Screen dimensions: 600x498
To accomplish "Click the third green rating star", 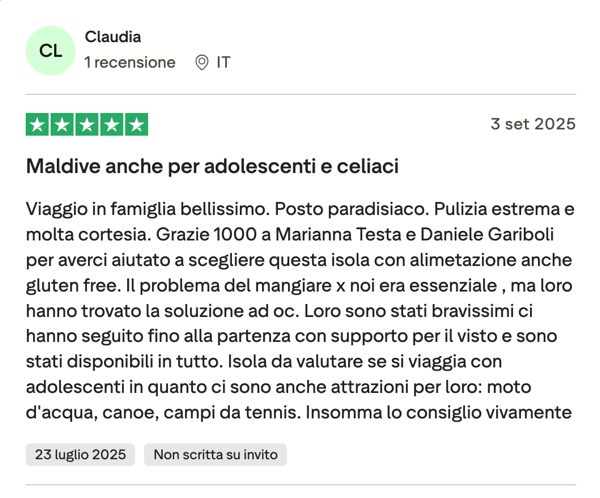I will coord(87,125).
